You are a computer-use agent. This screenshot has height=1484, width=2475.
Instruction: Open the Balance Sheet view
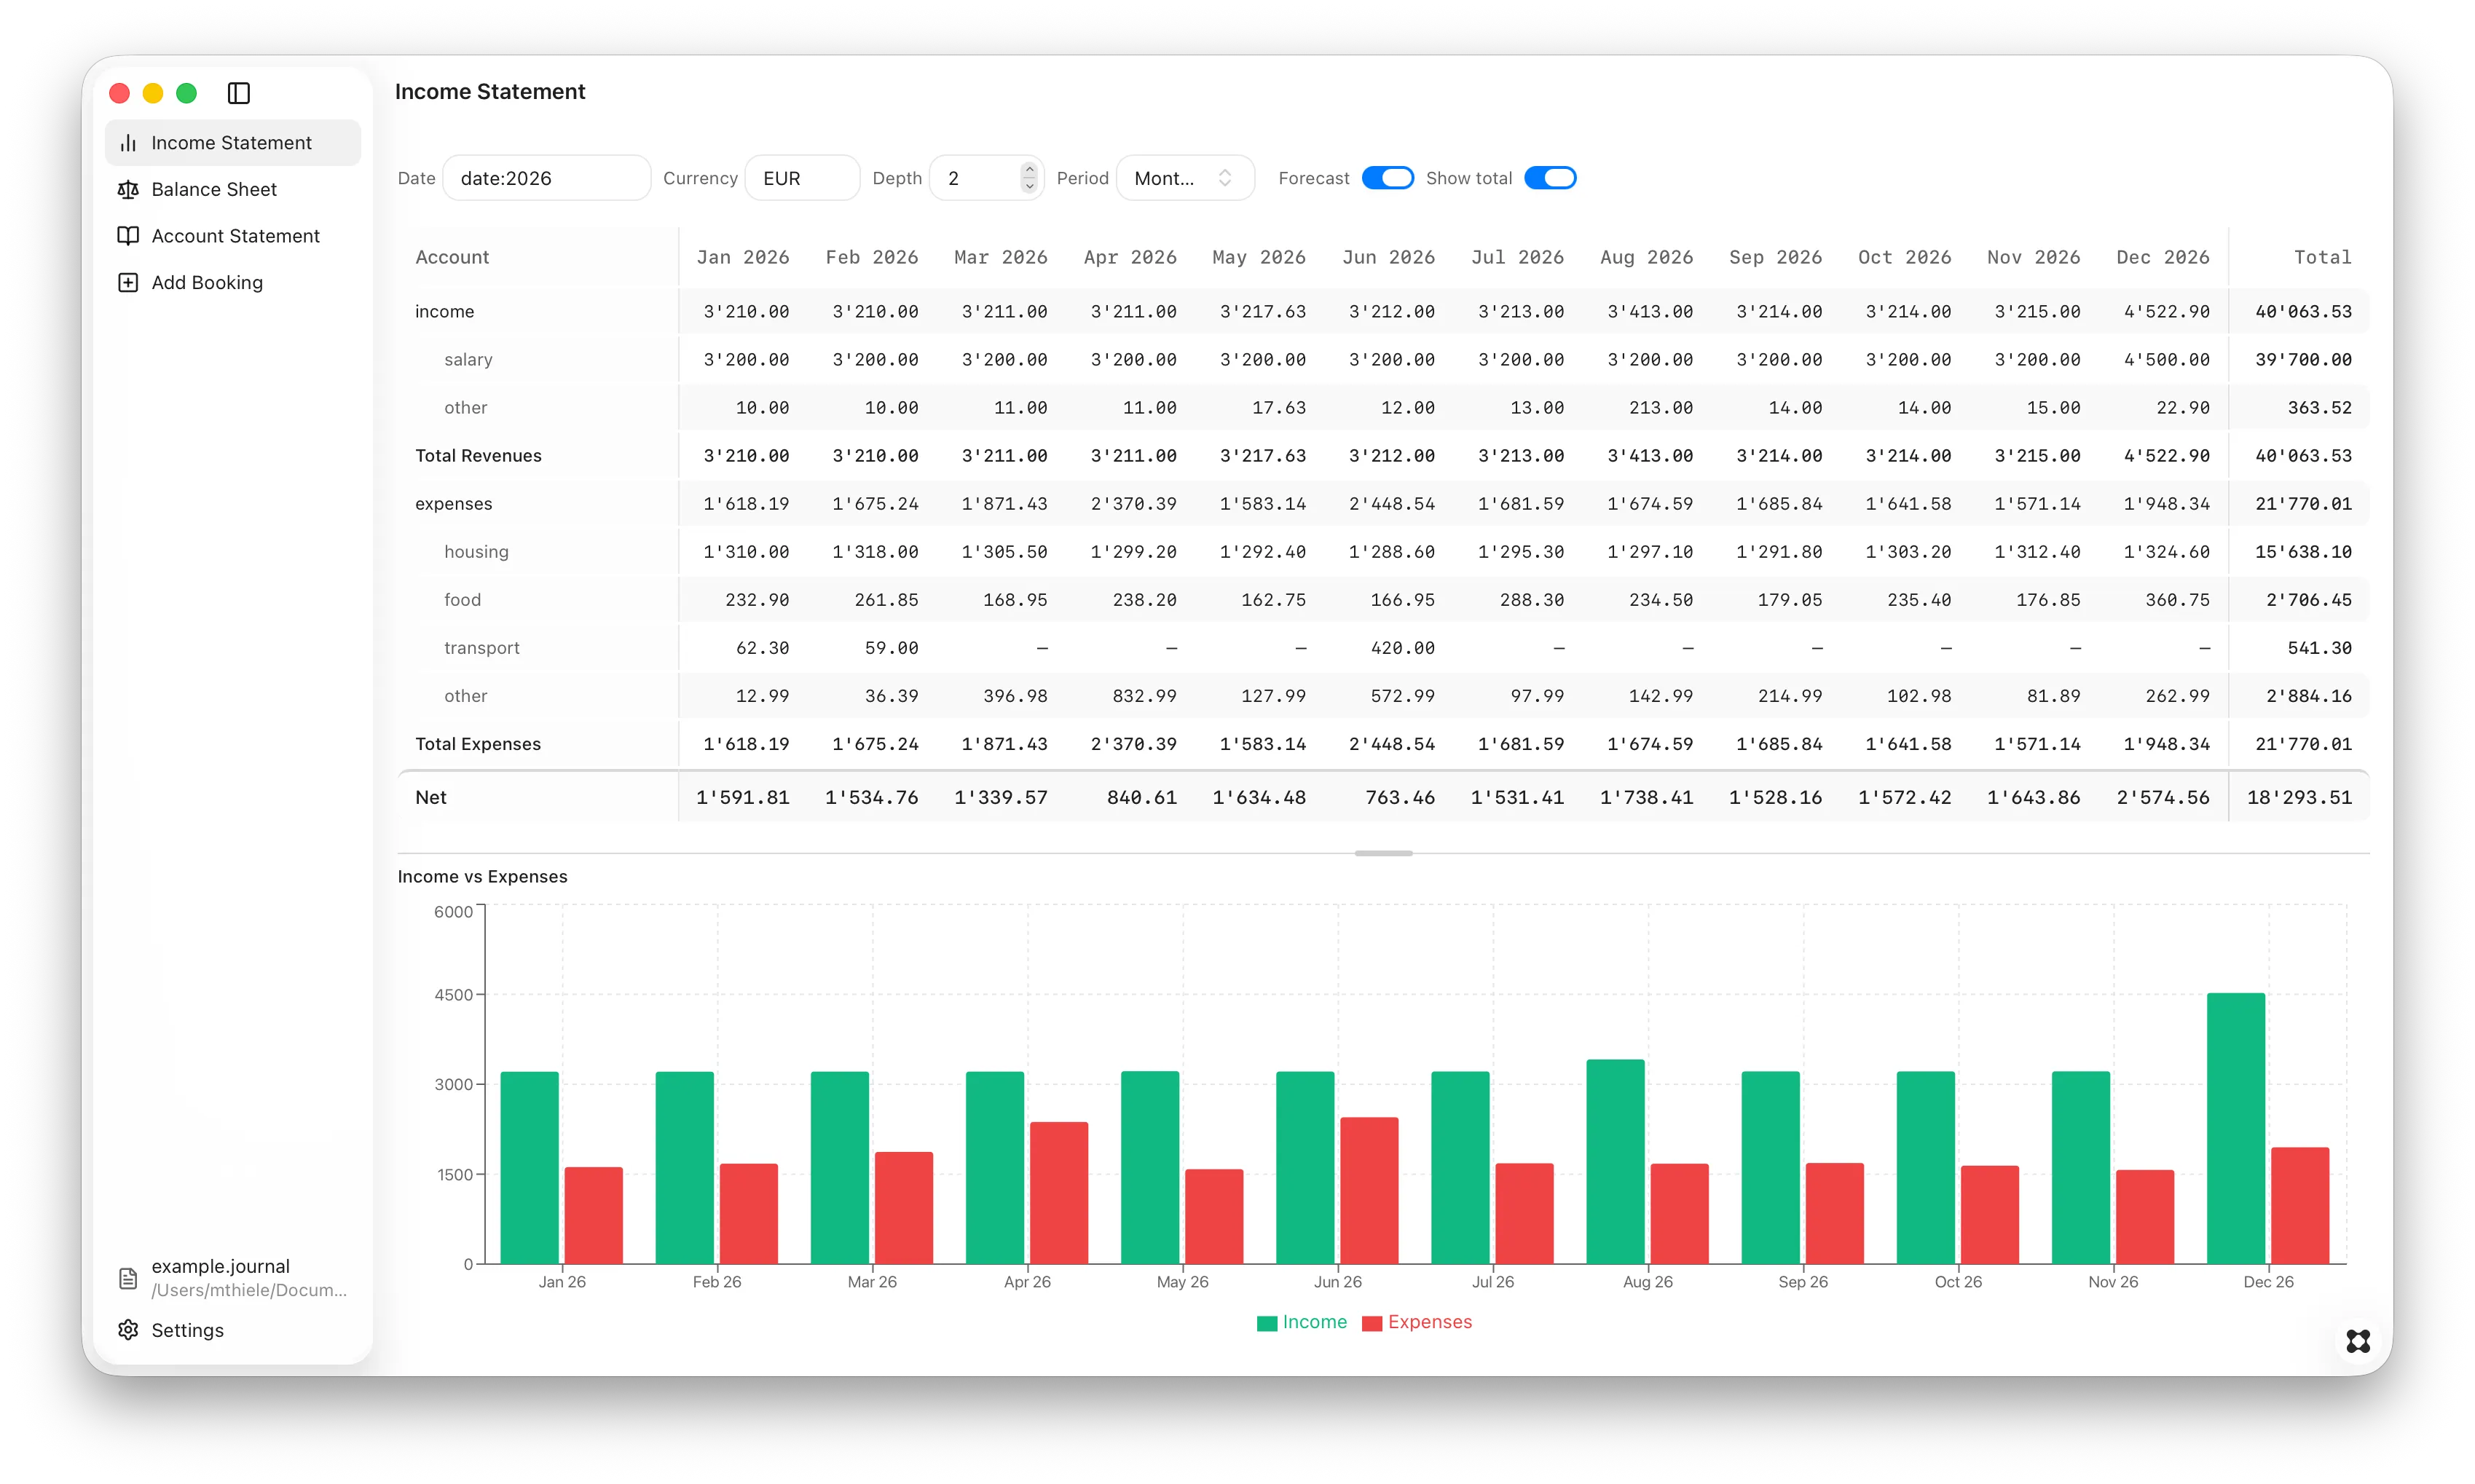(232, 189)
